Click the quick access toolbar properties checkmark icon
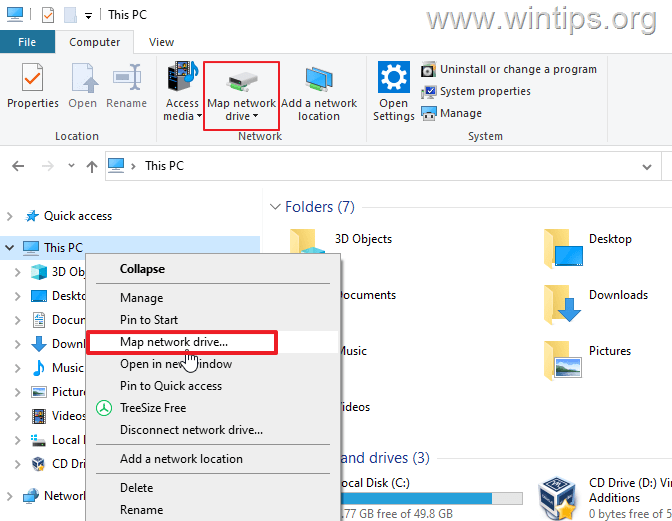 pyautogui.click(x=48, y=15)
